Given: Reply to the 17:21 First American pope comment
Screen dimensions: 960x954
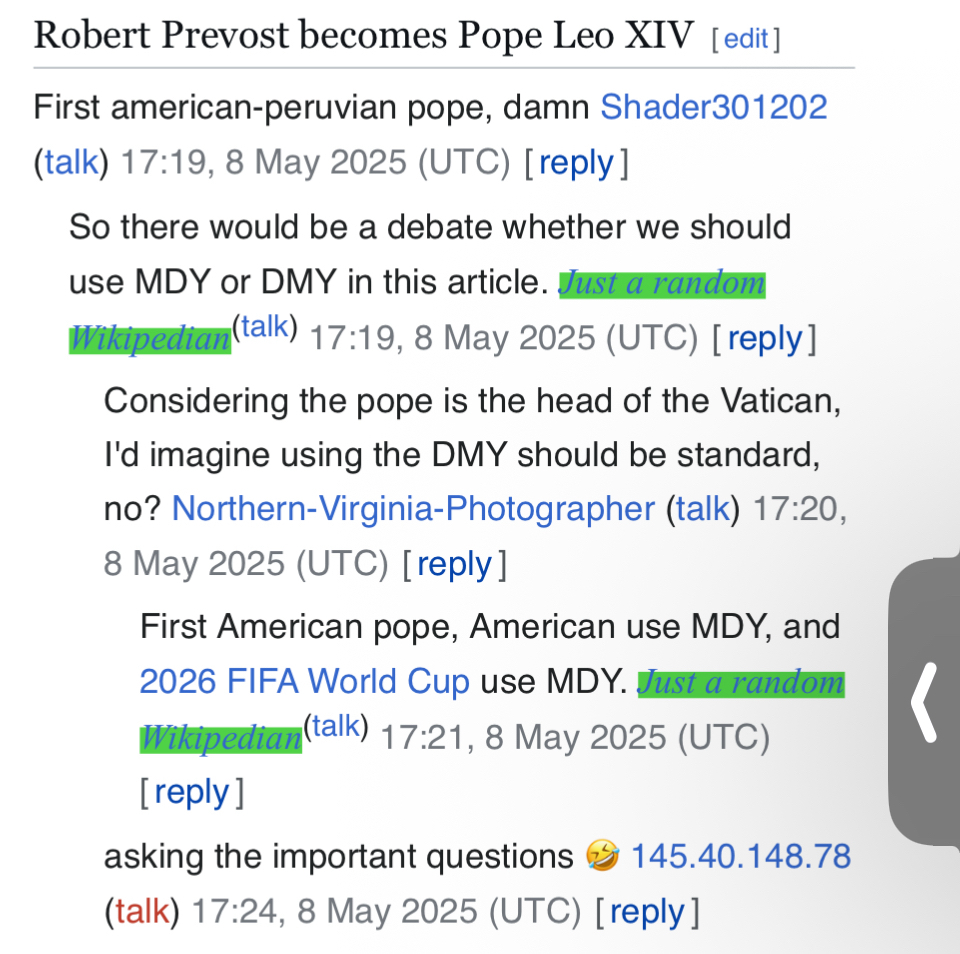Looking at the screenshot, I should tap(191, 793).
